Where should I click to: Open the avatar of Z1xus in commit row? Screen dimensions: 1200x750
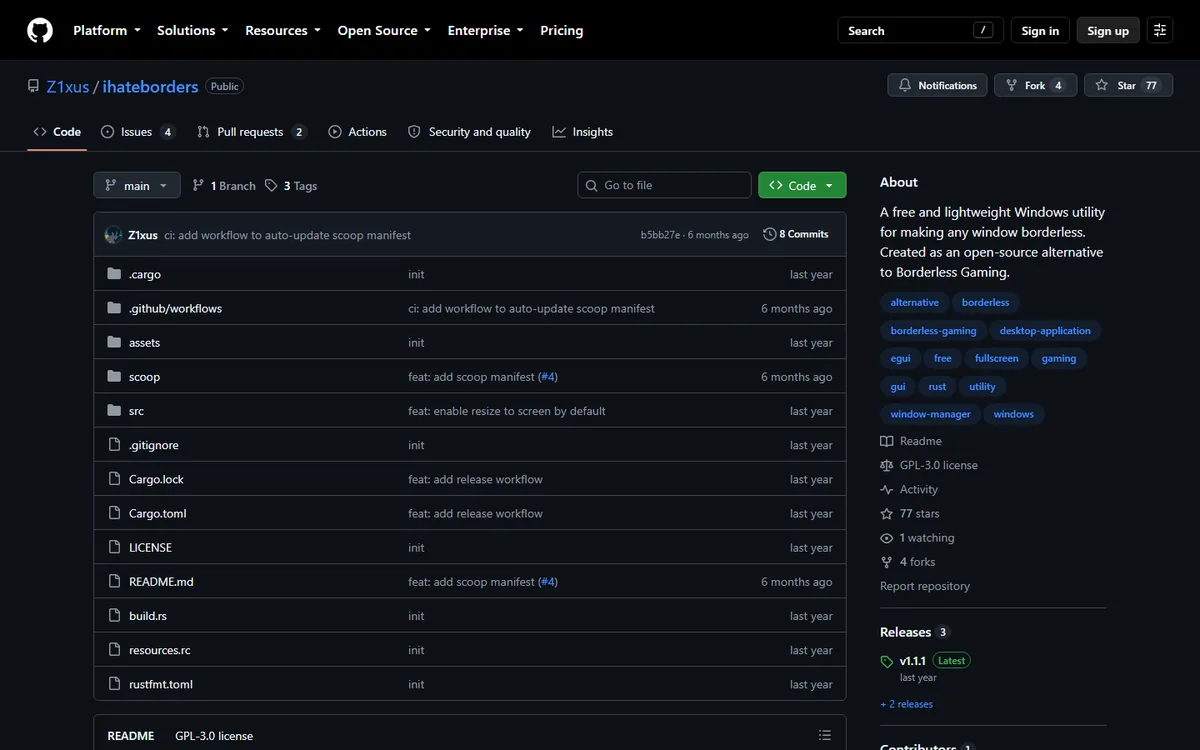(x=114, y=235)
